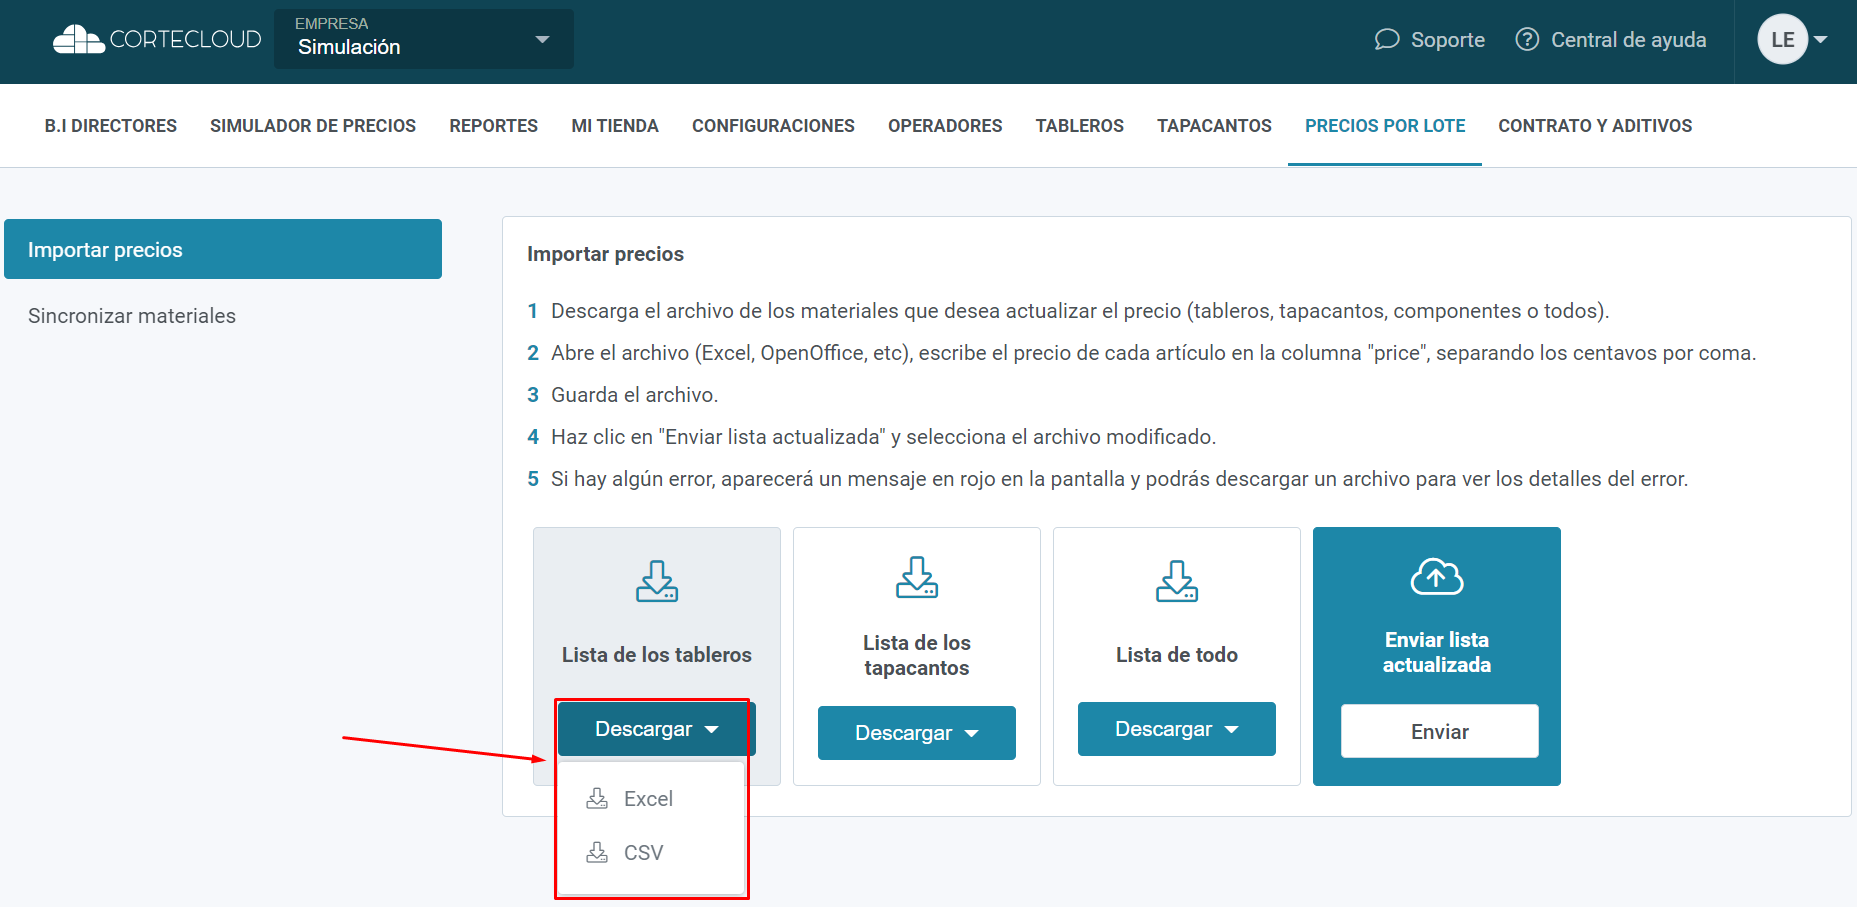Click download icon above Lista de los tableros
This screenshot has height=907, width=1857.
click(x=657, y=581)
